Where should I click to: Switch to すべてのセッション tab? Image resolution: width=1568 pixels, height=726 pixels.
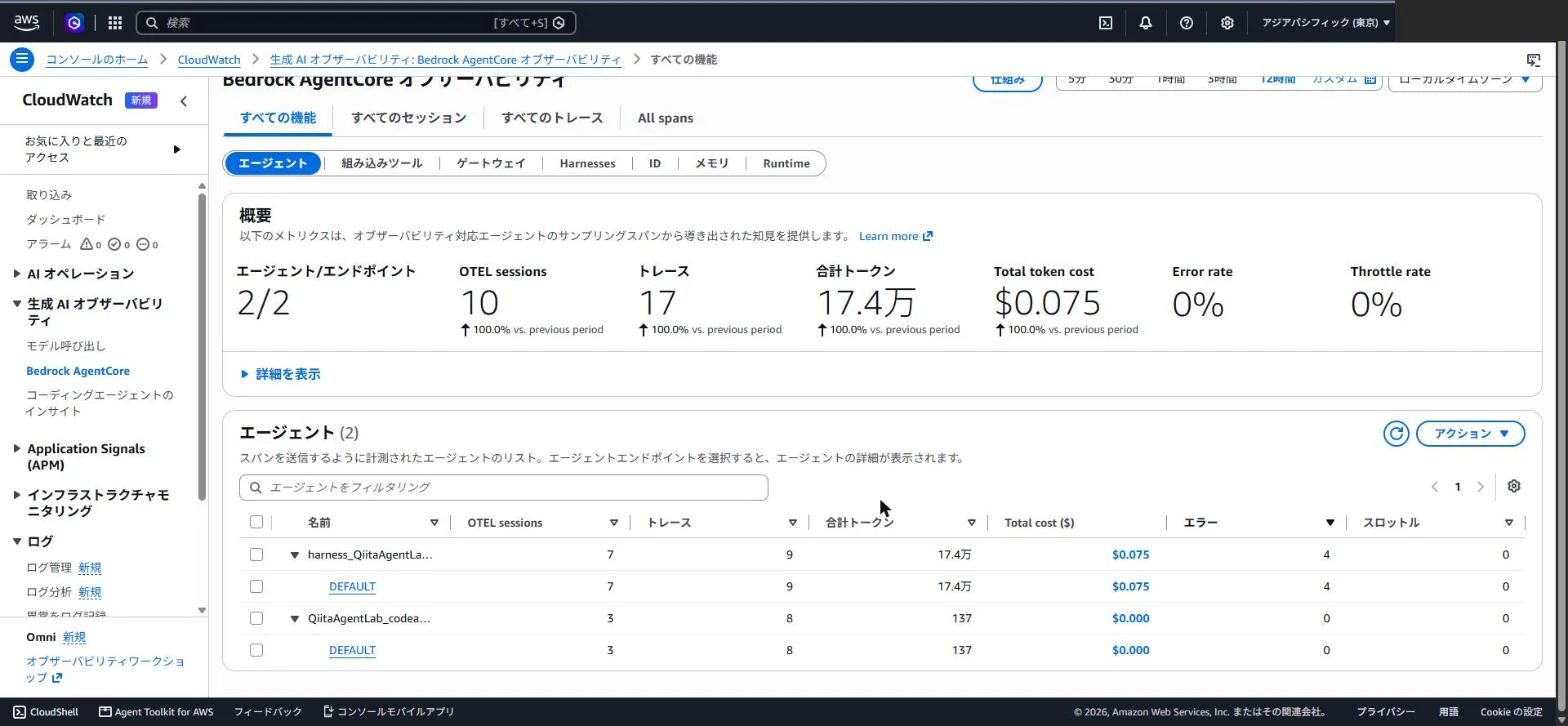pyautogui.click(x=408, y=118)
